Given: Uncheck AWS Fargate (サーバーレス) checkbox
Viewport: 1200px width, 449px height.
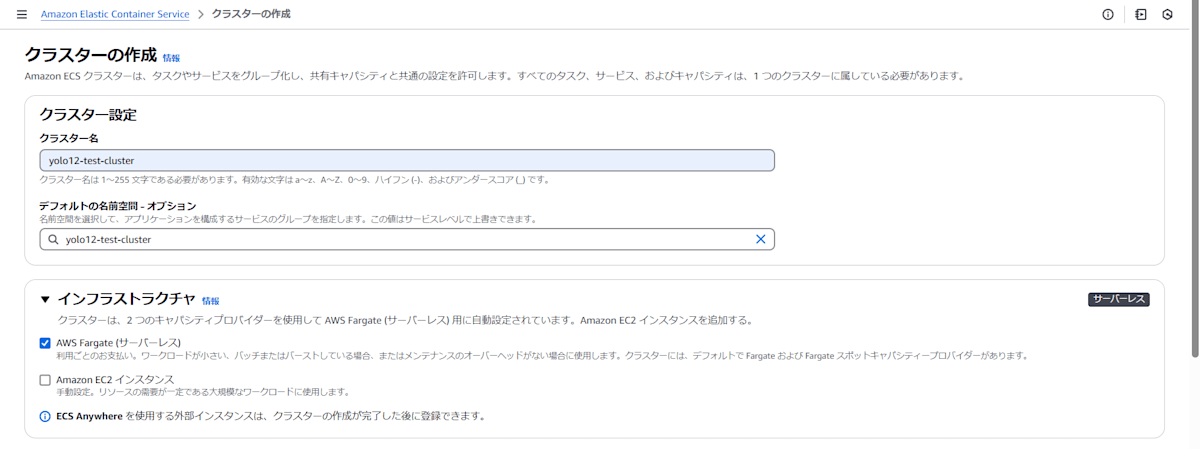Looking at the screenshot, I should pyautogui.click(x=45, y=343).
